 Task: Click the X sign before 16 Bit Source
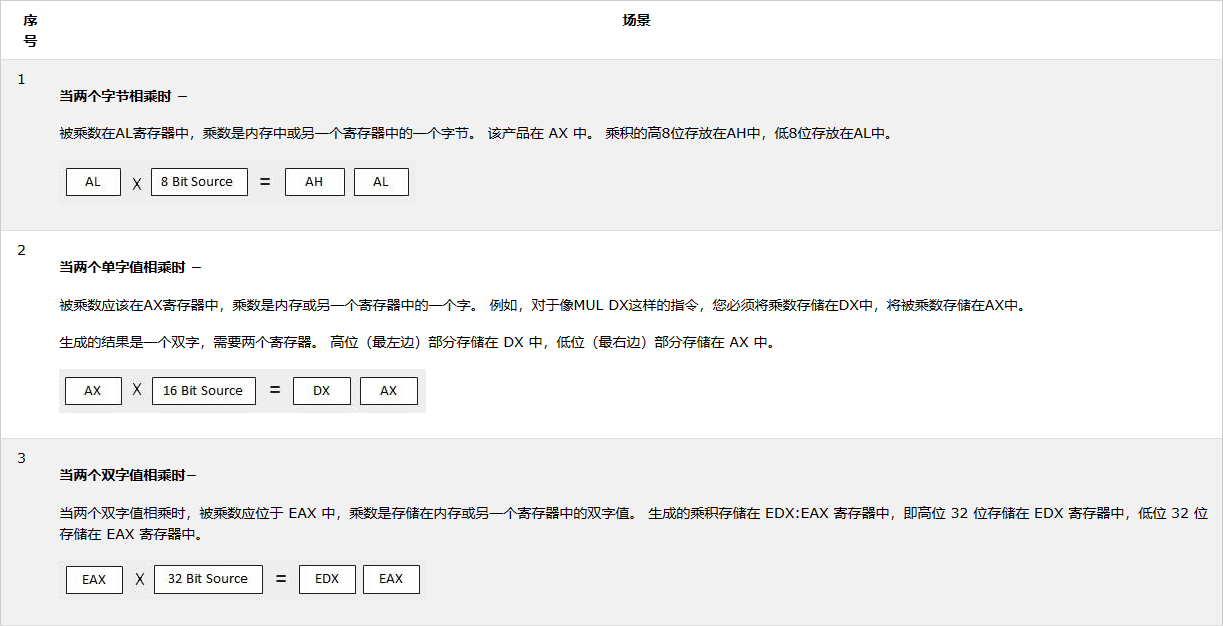coord(137,390)
